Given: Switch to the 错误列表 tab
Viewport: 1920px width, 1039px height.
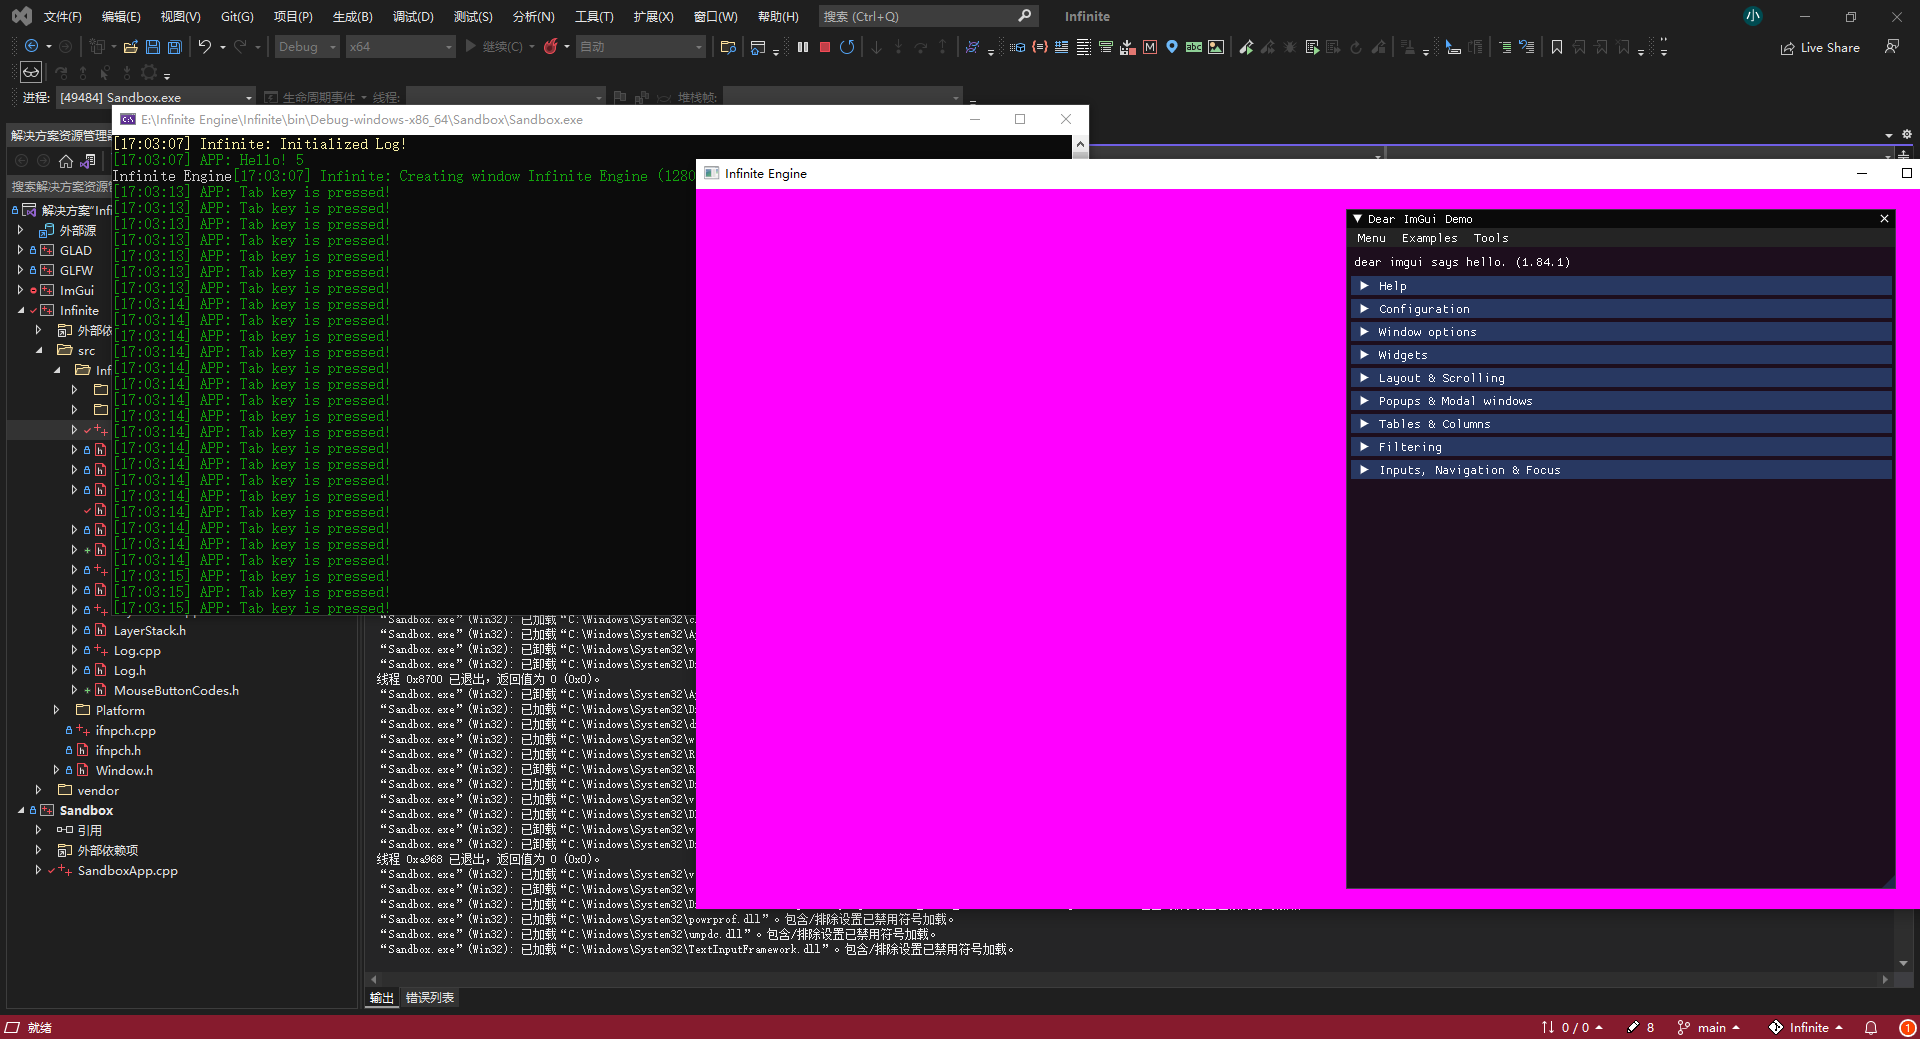Looking at the screenshot, I should (x=429, y=997).
